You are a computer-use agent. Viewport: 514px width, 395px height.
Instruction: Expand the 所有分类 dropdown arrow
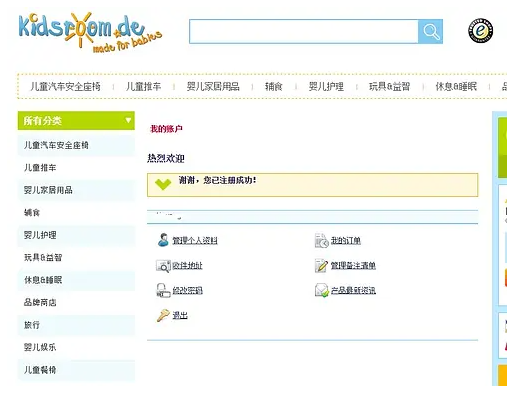(128, 120)
